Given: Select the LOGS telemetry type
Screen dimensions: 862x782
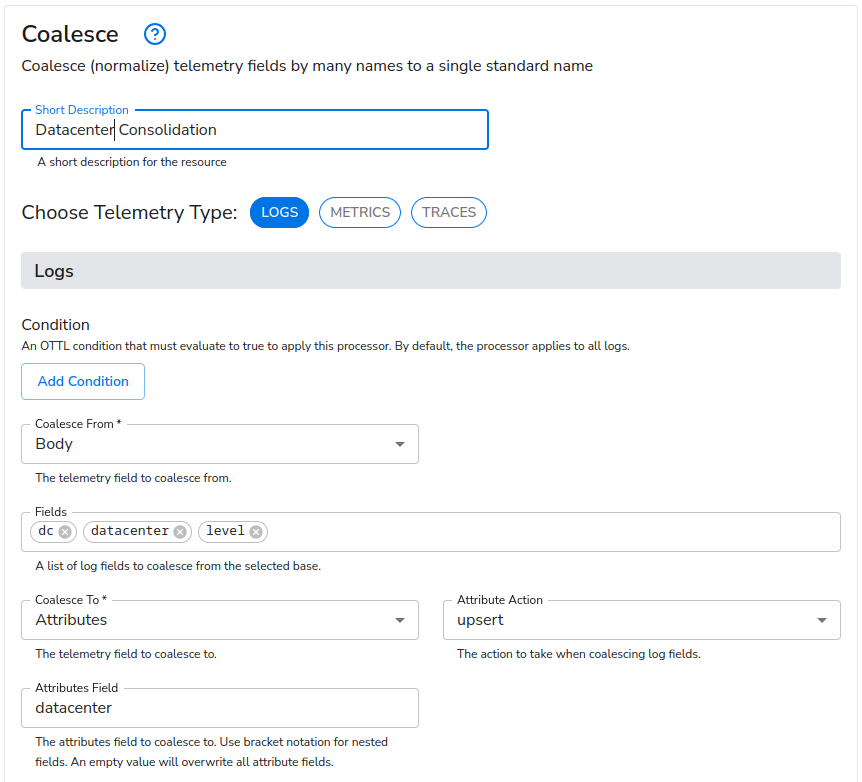Looking at the screenshot, I should point(279,212).
